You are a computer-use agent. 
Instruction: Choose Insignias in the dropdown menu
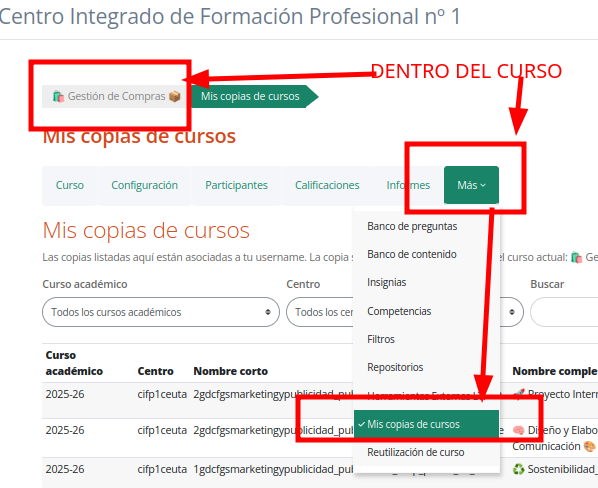click(387, 283)
